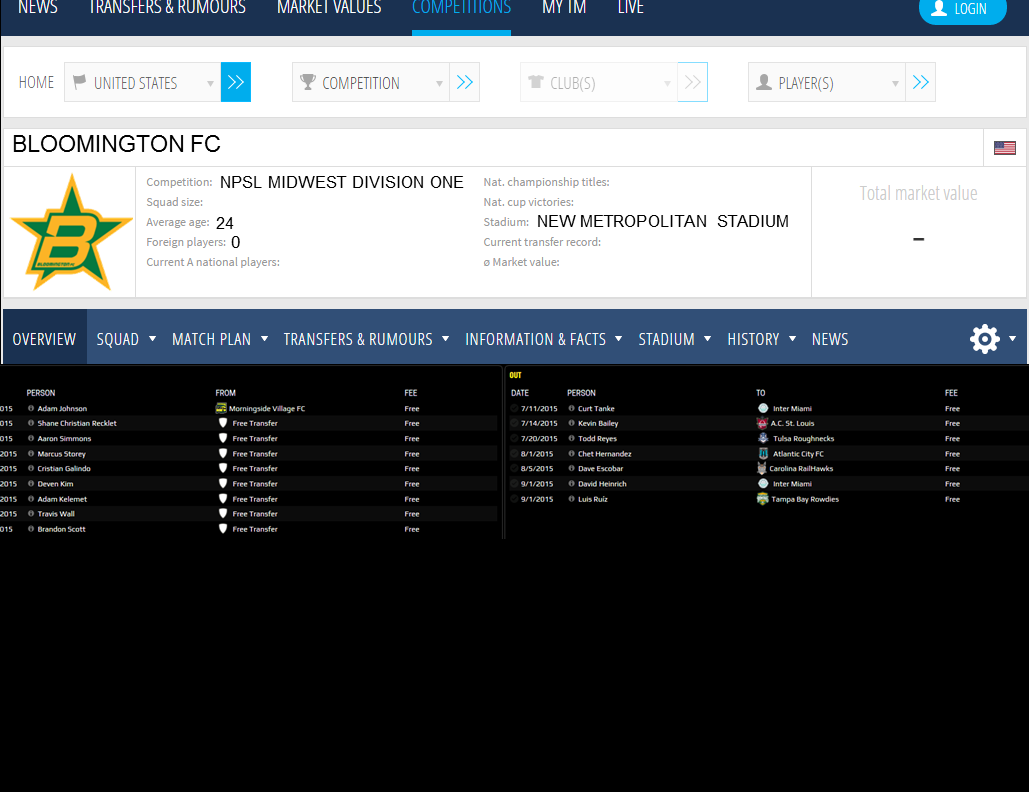Expand the Match Plan menu

pyautogui.click(x=220, y=339)
